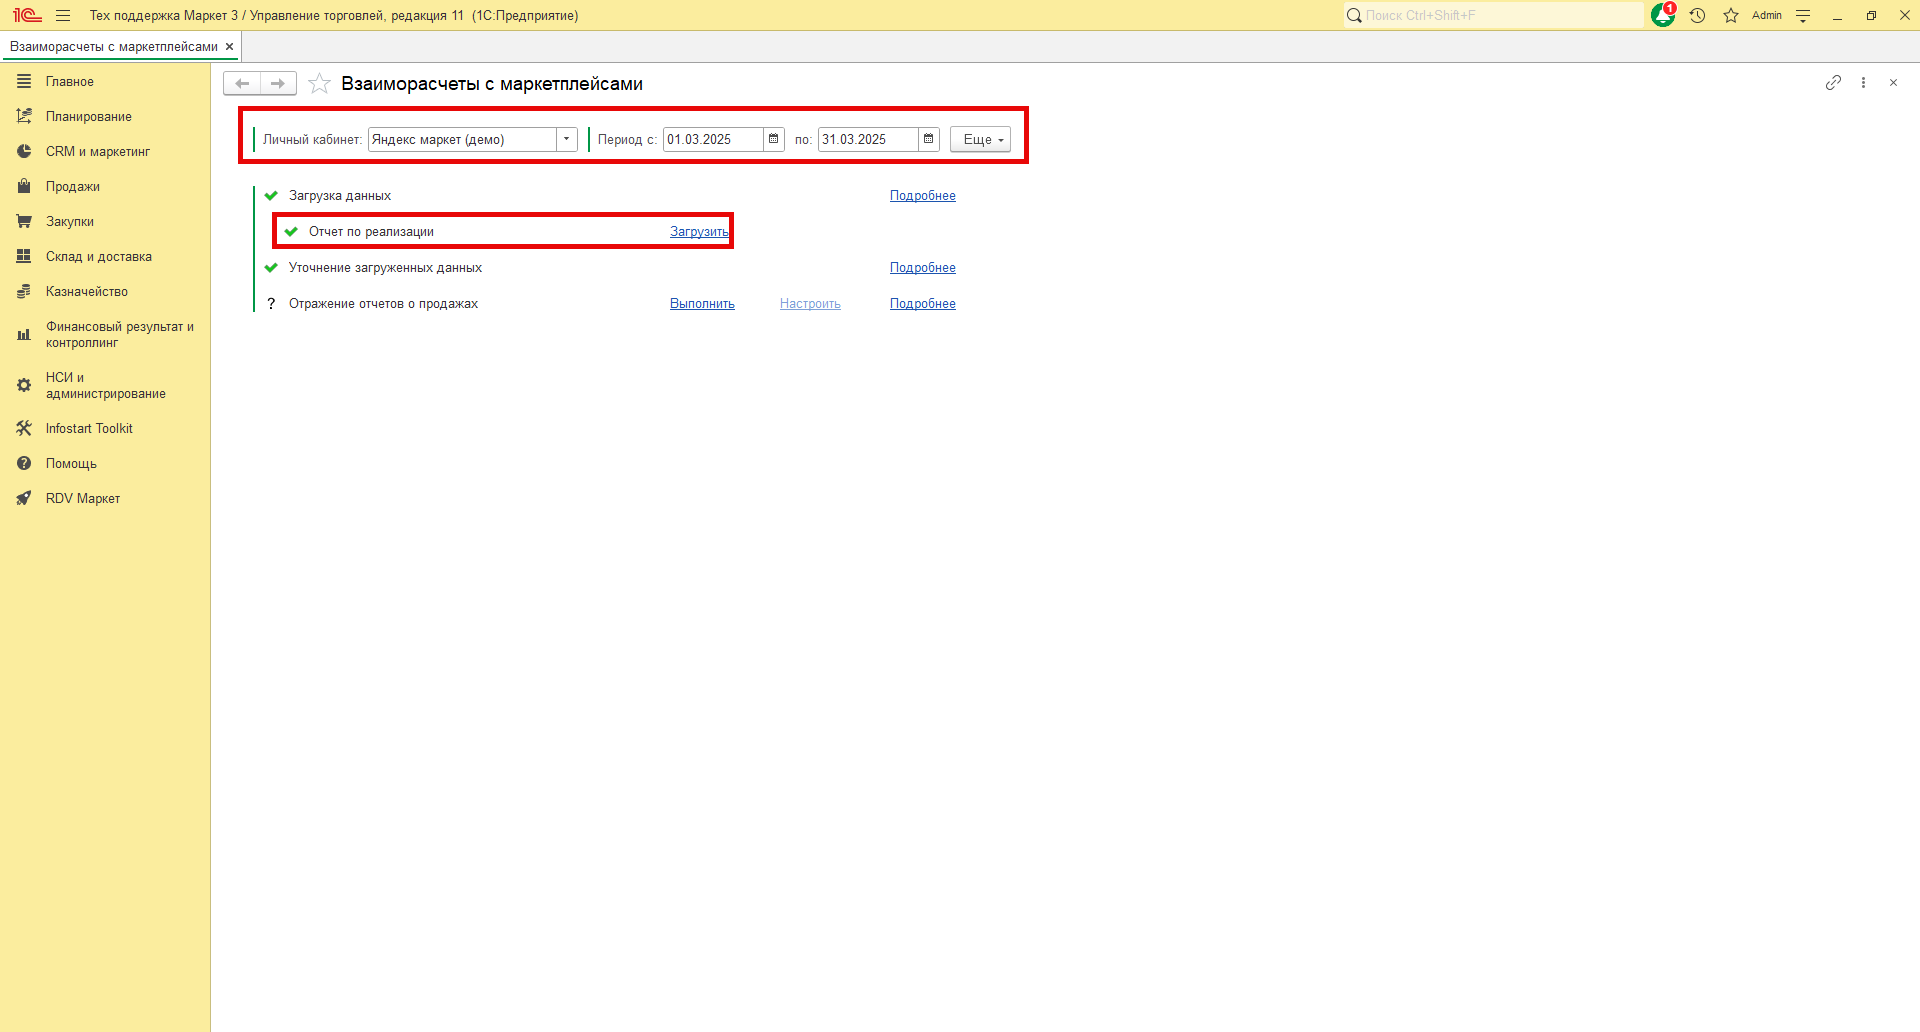Click the Уточнение загруженных данных text

point(385,267)
